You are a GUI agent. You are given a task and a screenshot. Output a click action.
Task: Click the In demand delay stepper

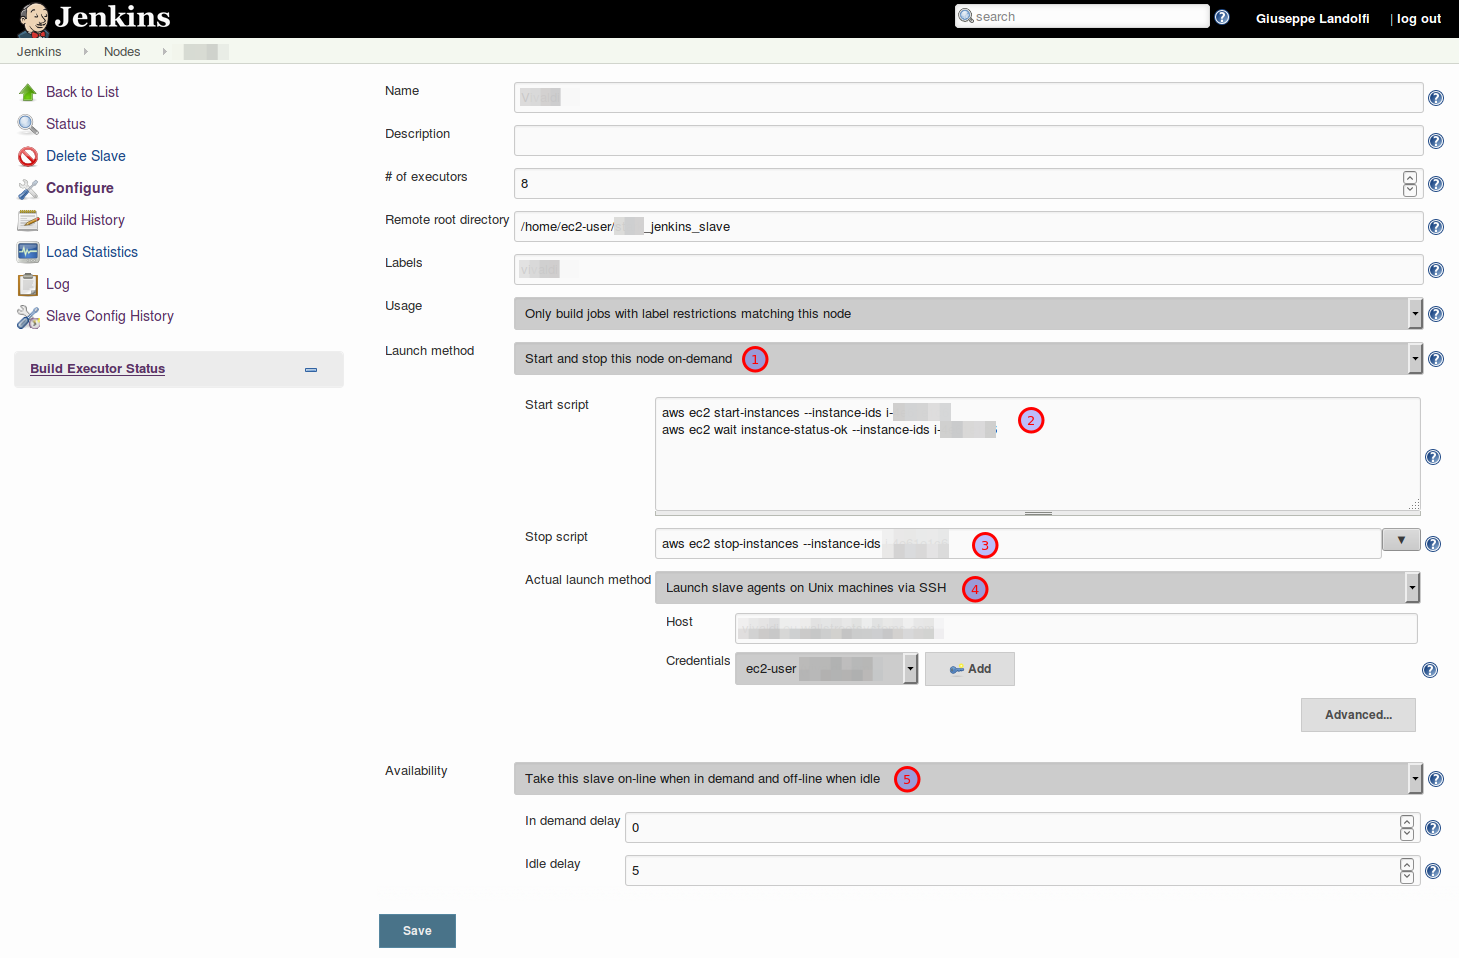coord(1407,828)
